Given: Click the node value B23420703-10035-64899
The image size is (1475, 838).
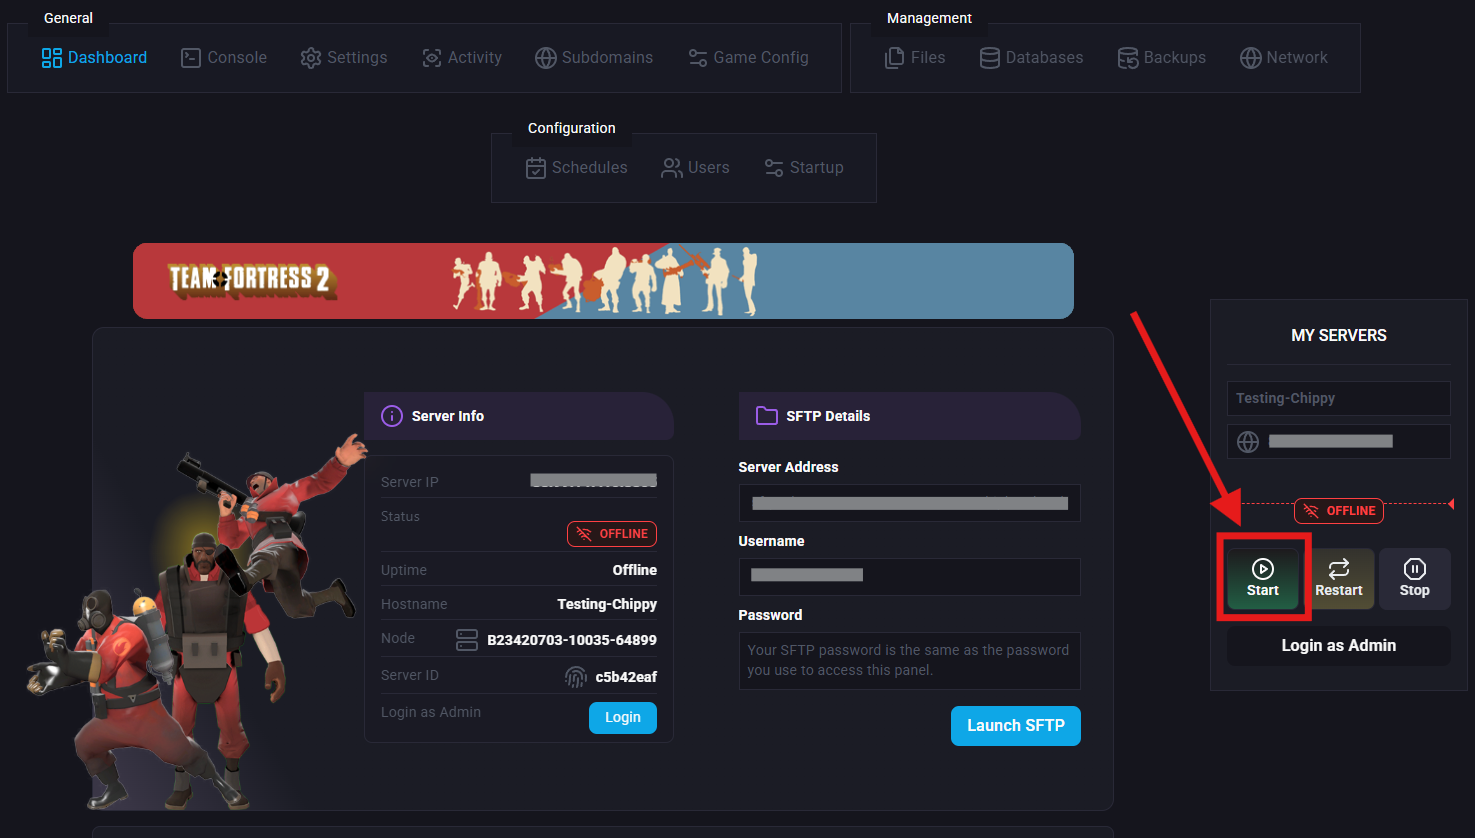Looking at the screenshot, I should (x=572, y=640).
